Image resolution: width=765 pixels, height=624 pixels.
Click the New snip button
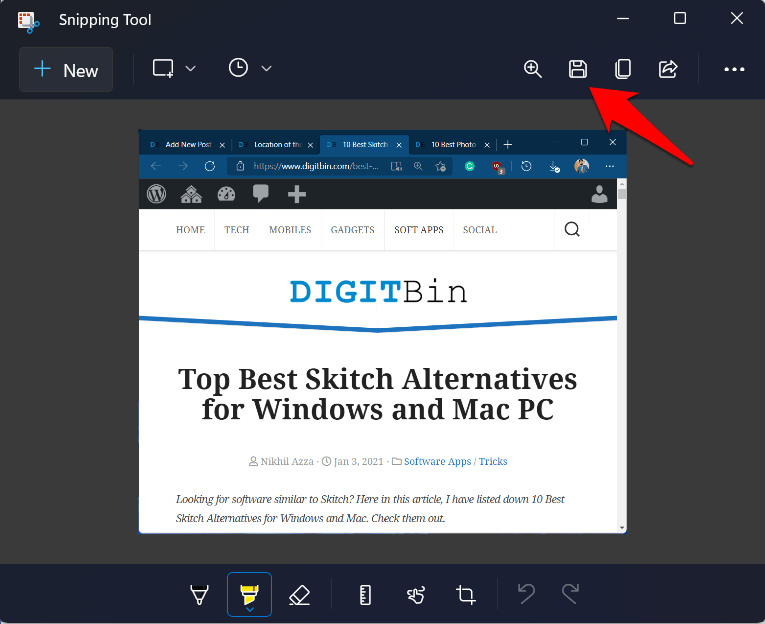point(66,70)
